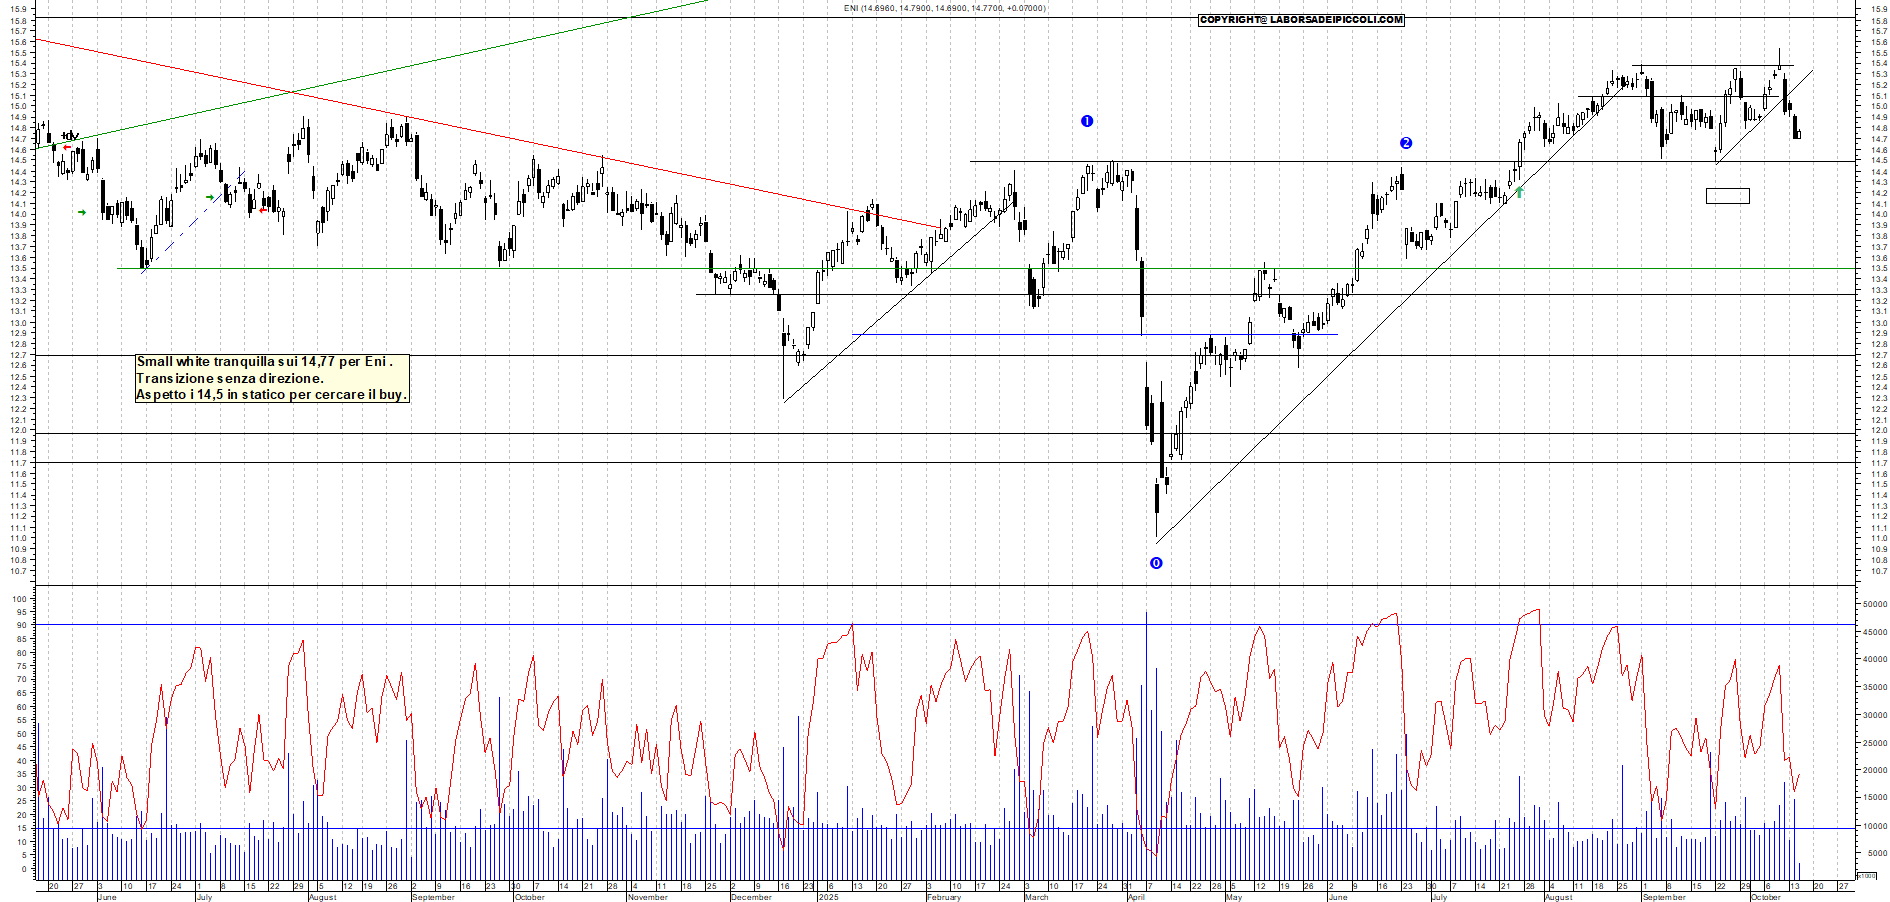The image size is (1890, 902).
Task: Click the April label on the time axis
Action: [1136, 897]
